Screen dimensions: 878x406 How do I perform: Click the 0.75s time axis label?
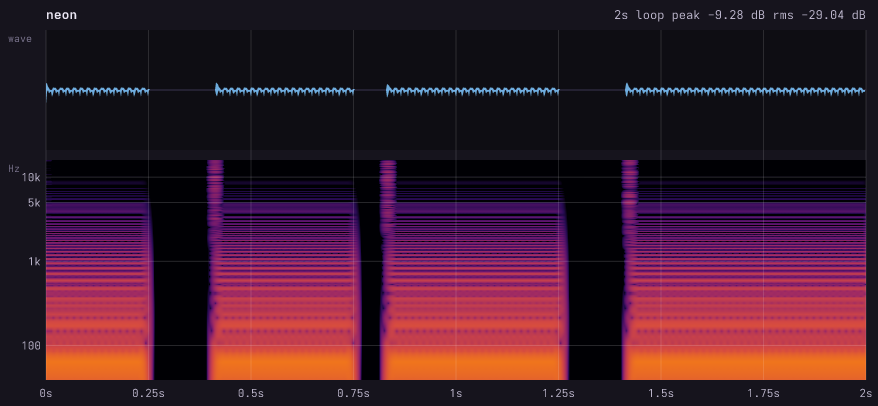click(353, 393)
